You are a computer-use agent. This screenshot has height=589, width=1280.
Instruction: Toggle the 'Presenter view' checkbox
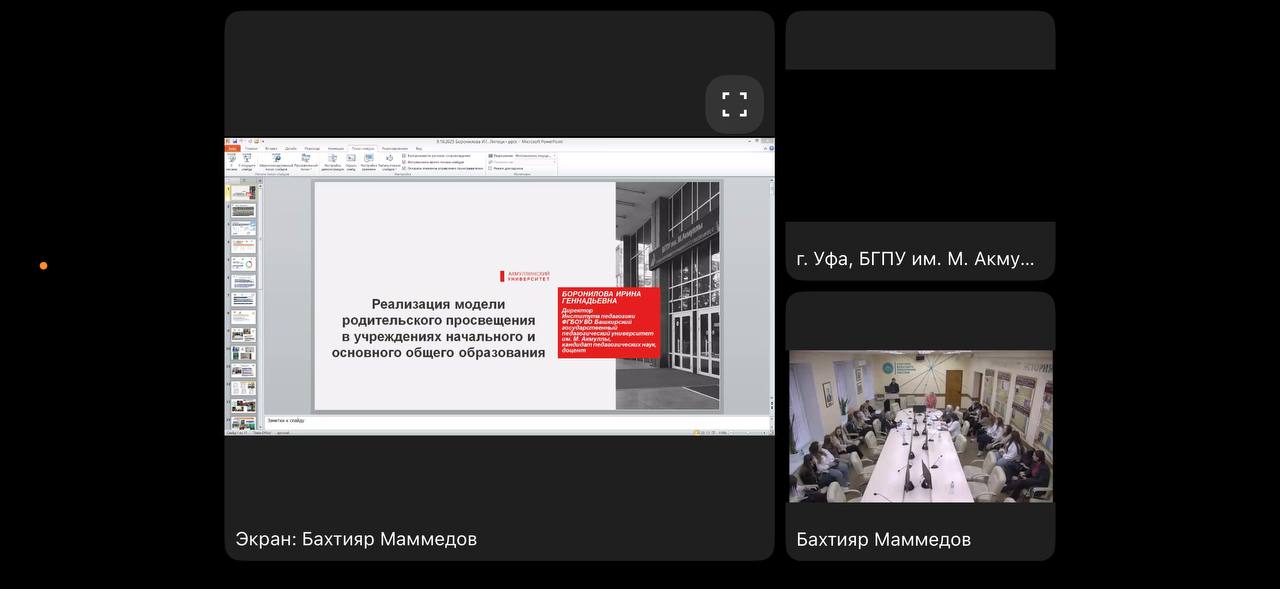tap(490, 168)
